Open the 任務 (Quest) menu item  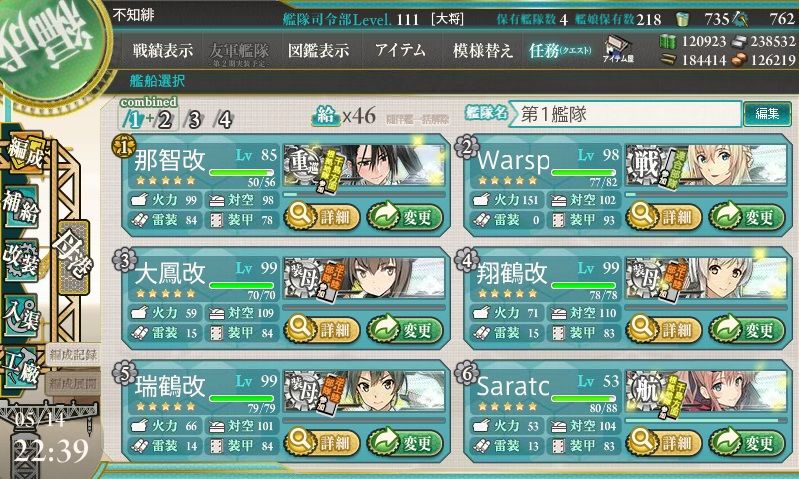coord(560,50)
